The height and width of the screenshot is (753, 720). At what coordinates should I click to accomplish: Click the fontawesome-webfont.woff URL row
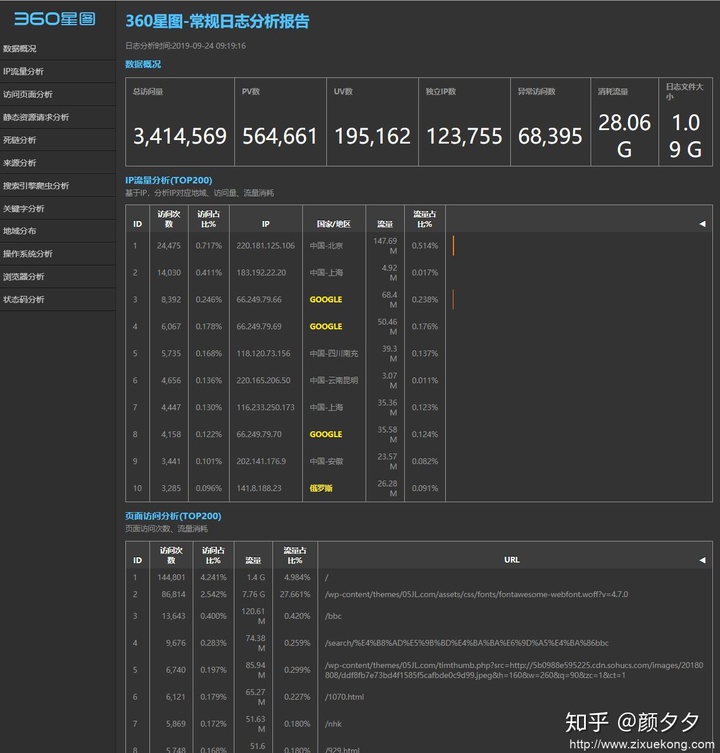[x=476, y=594]
